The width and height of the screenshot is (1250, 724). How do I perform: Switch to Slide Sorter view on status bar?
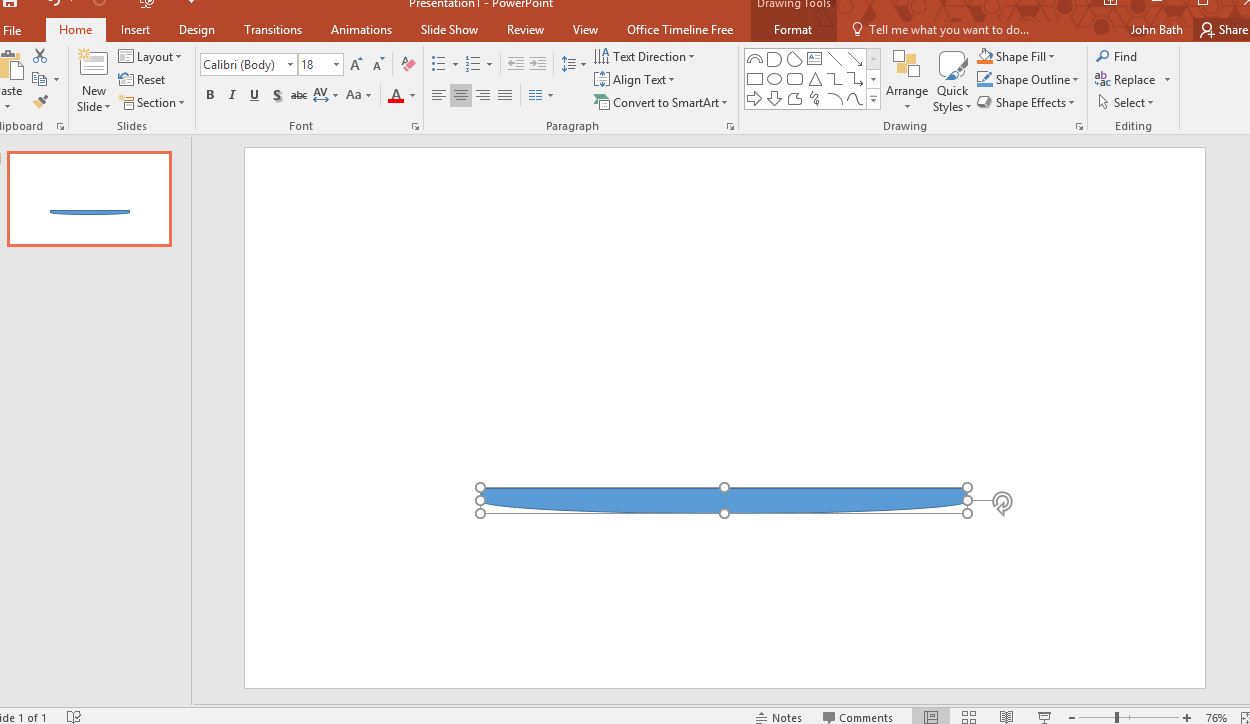[x=968, y=715]
